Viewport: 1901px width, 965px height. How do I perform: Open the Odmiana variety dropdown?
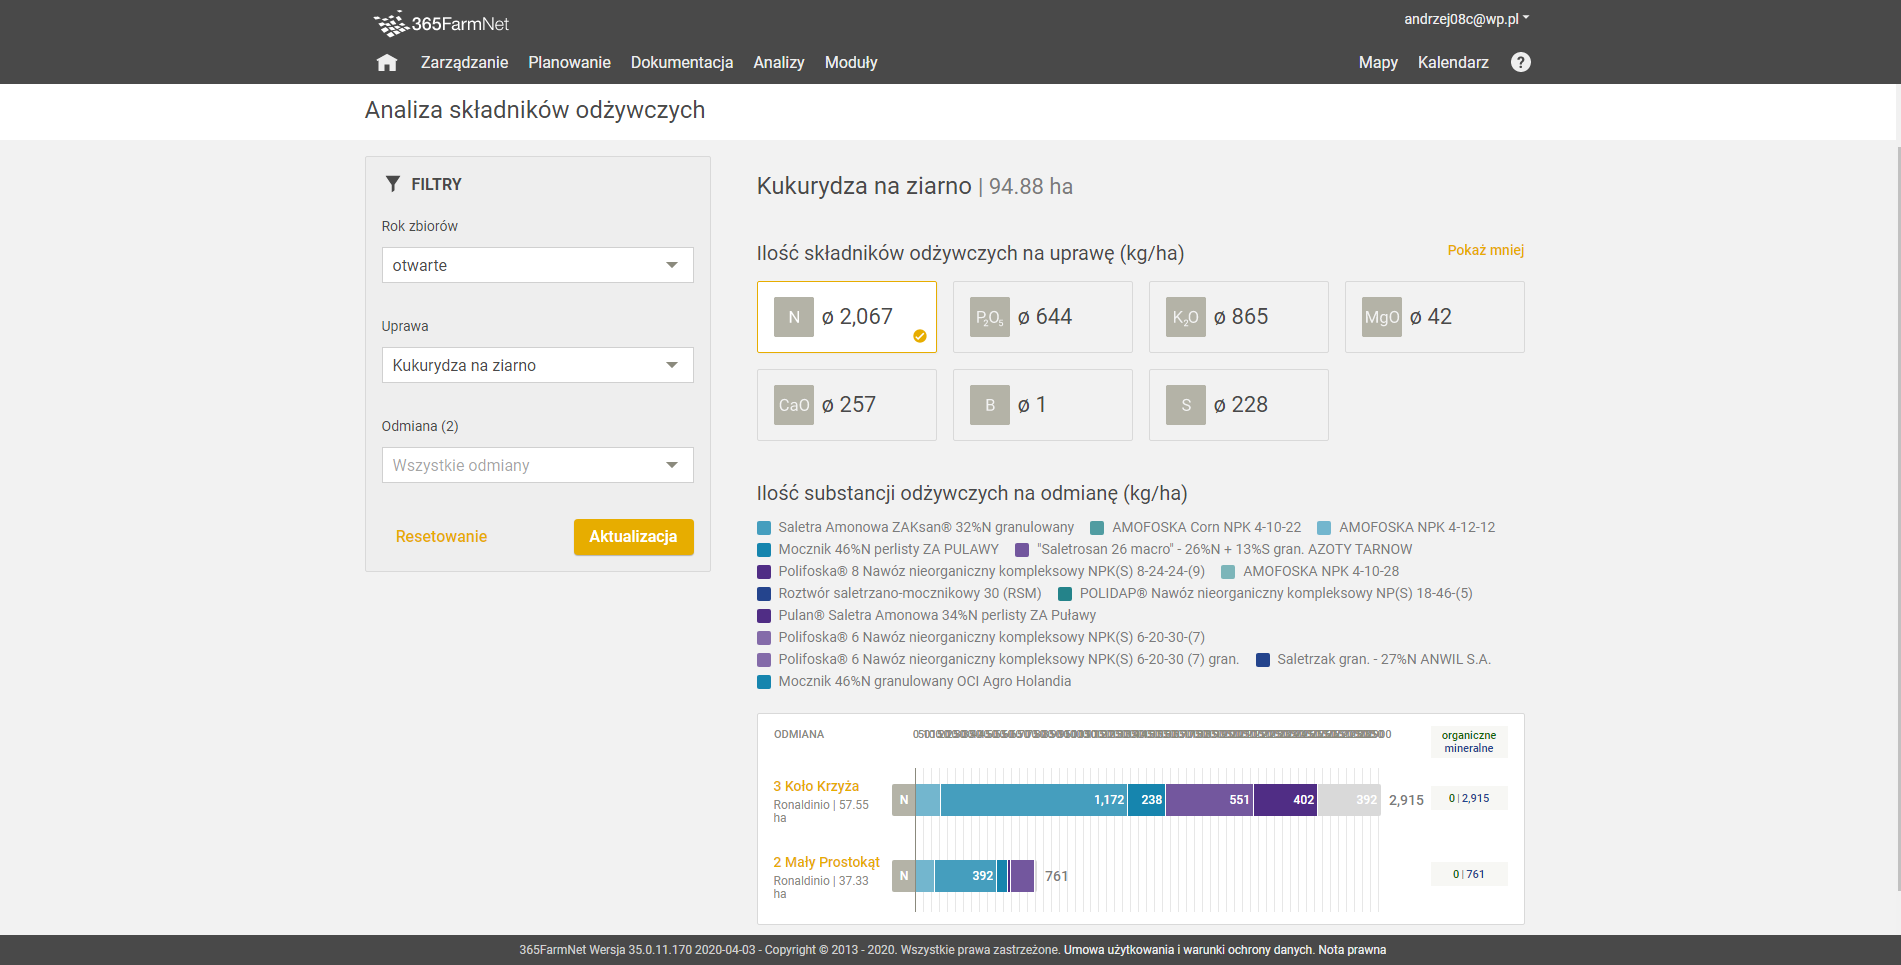pyautogui.click(x=537, y=465)
